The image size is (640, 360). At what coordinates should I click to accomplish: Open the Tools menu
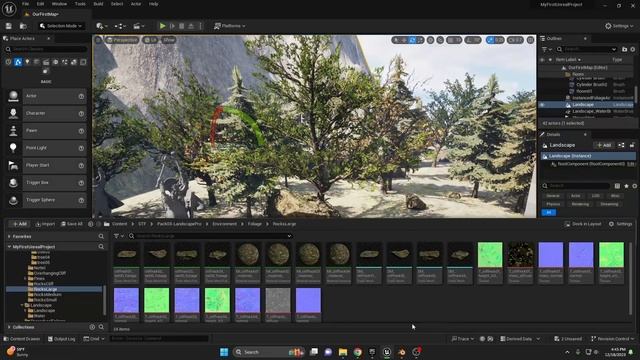80,4
